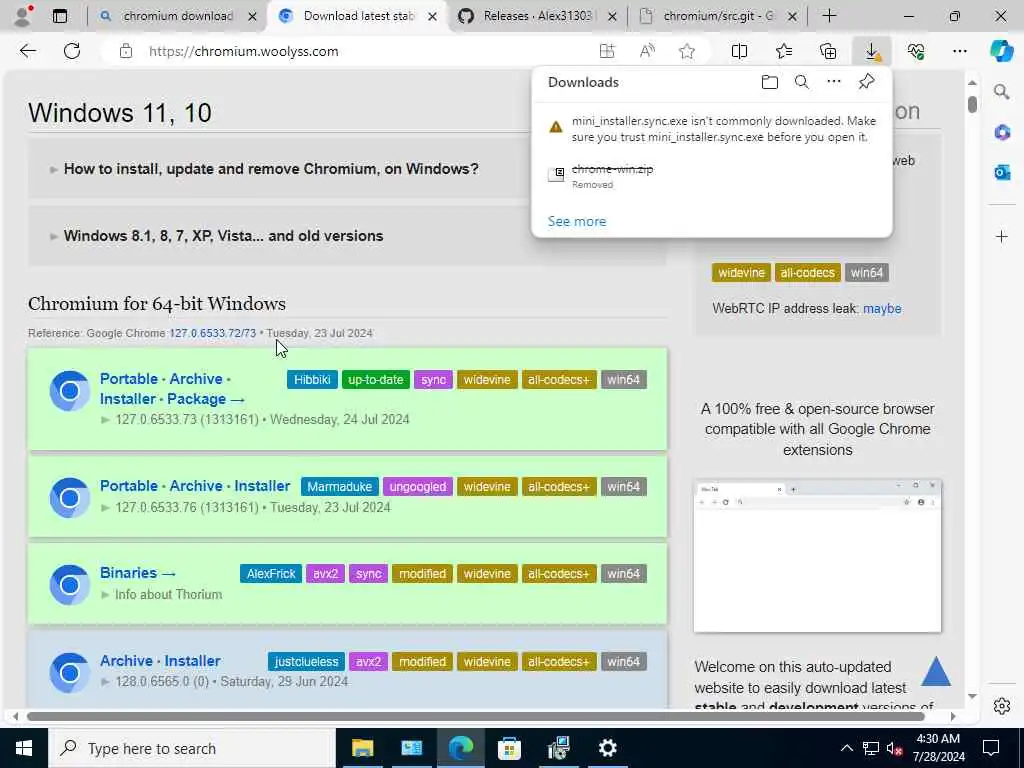The width and height of the screenshot is (1024, 768).
Task: Click the ungoogled tag
Action: coord(418,487)
